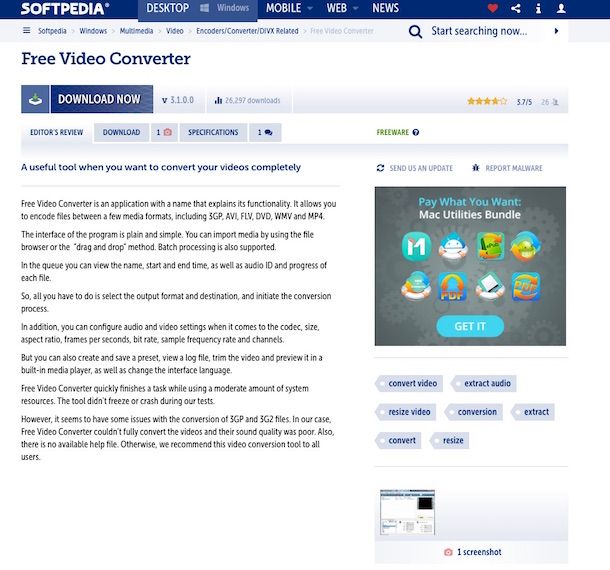Switch to the Download tab
The width and height of the screenshot is (610, 570).
click(121, 132)
